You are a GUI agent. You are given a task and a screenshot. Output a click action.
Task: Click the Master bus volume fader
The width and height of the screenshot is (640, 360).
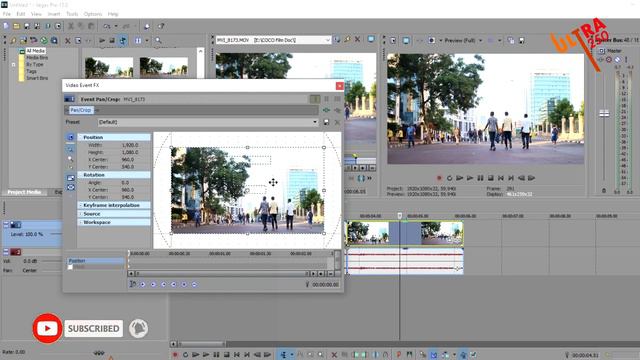click(x=604, y=113)
